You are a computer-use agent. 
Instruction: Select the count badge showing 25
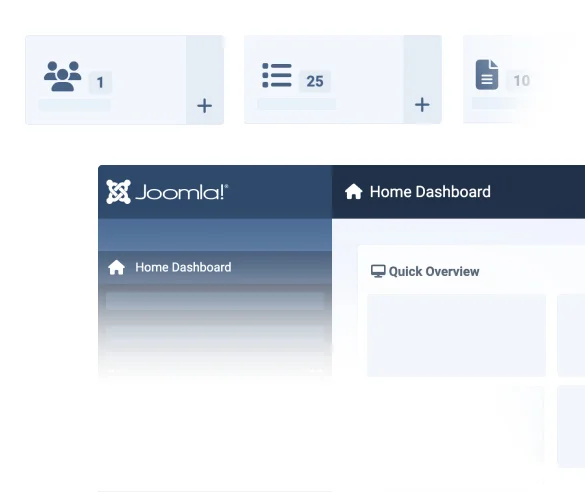click(x=315, y=81)
